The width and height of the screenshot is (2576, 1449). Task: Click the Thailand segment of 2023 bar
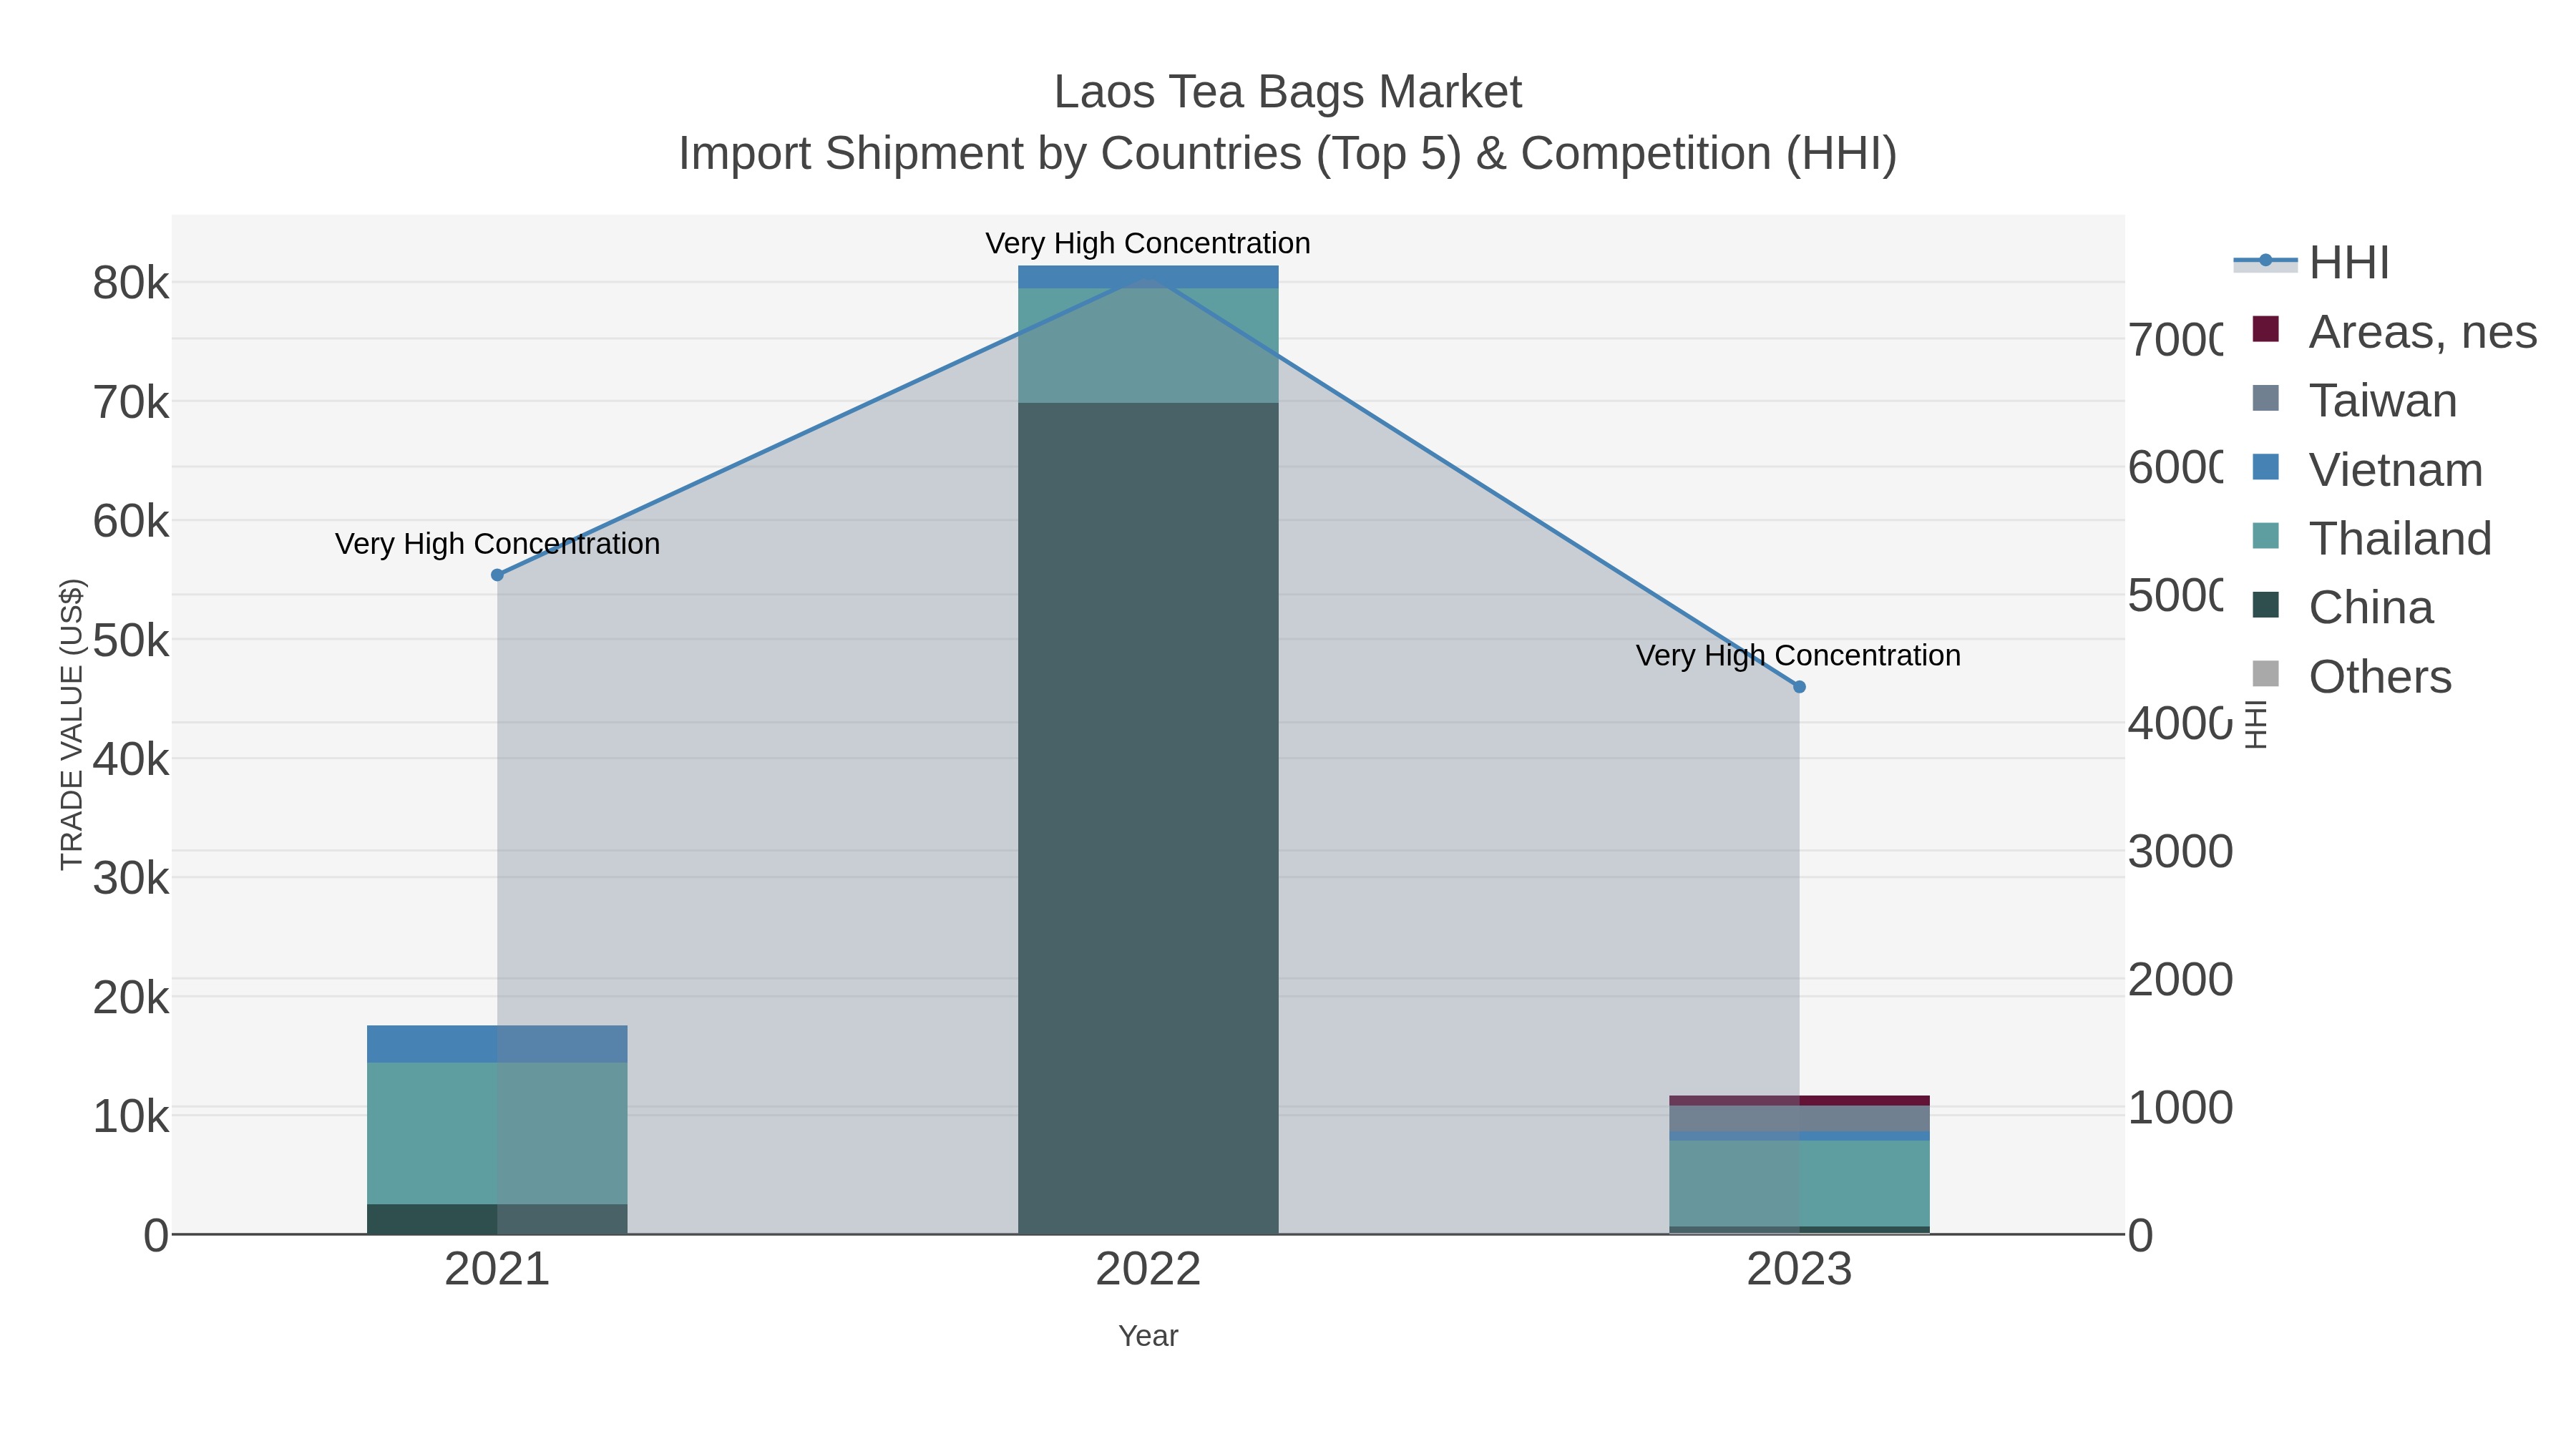point(1799,1183)
